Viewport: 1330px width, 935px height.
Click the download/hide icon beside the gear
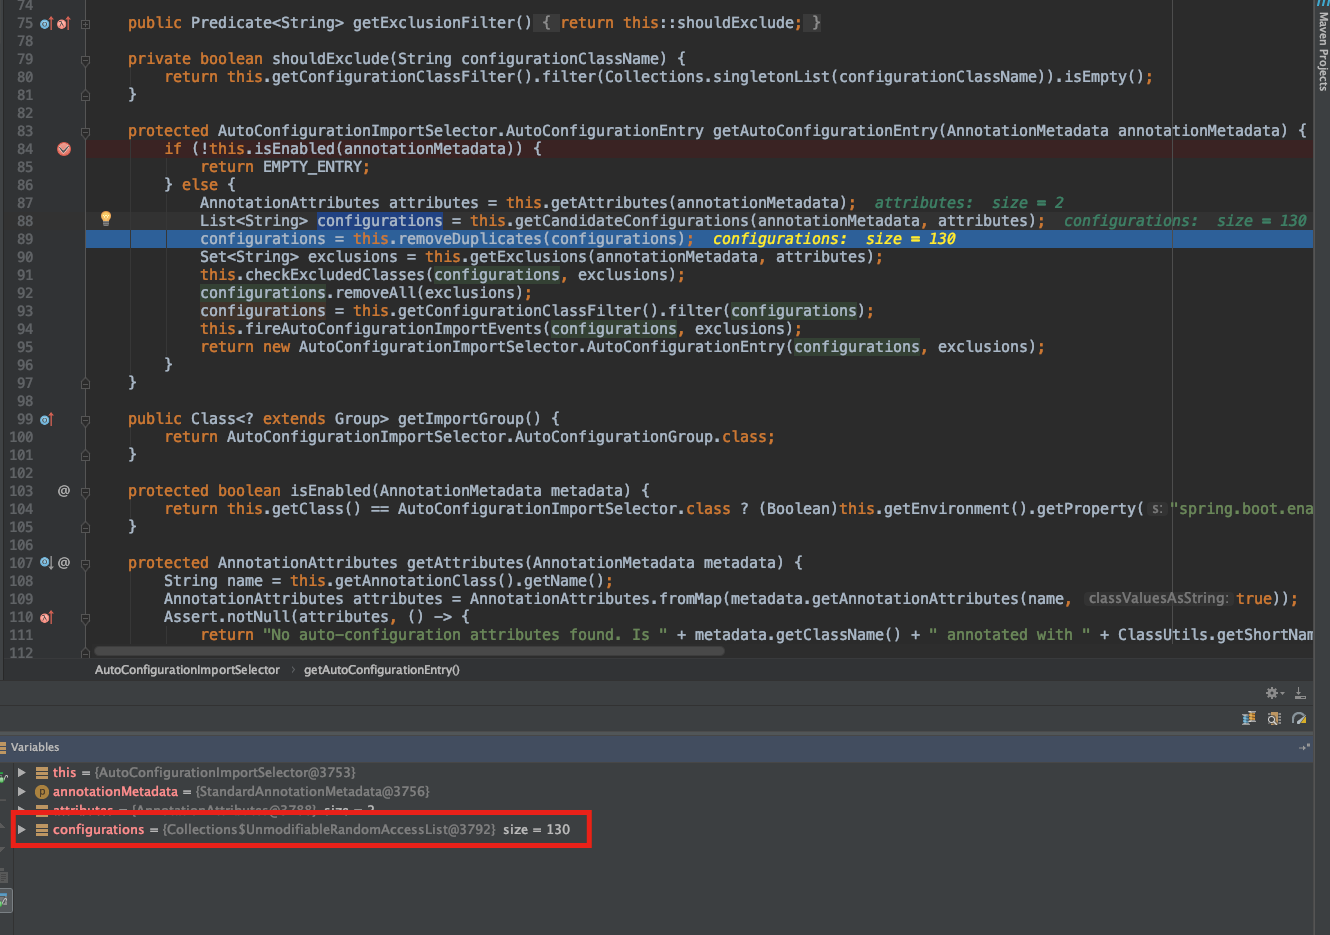point(1300,693)
